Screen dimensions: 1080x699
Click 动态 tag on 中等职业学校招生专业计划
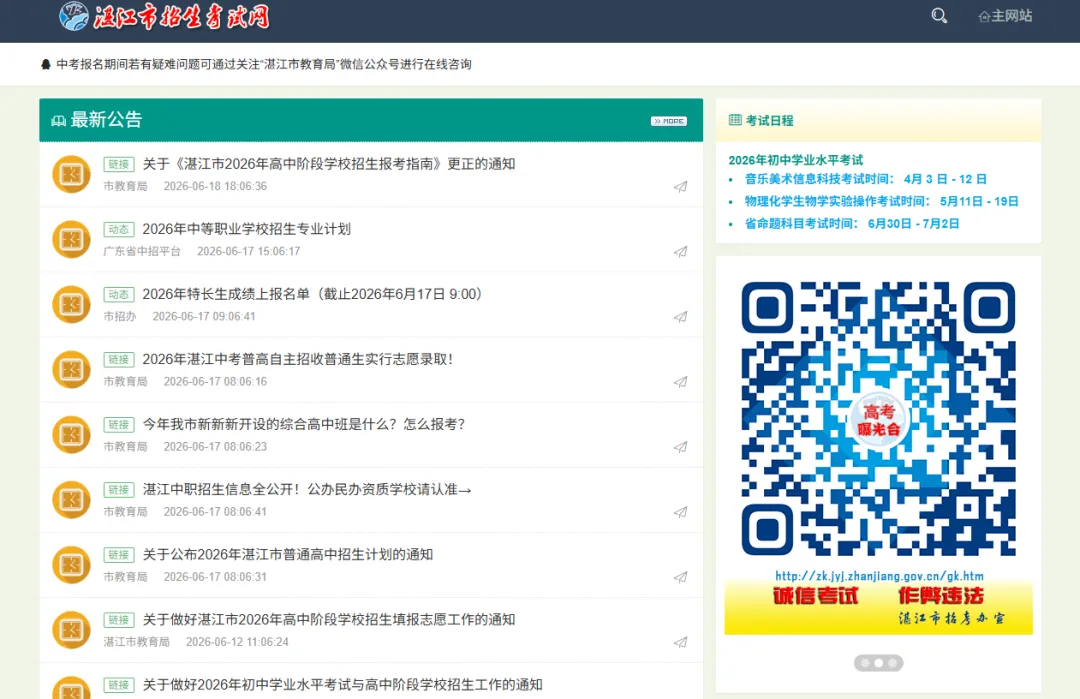(x=118, y=229)
